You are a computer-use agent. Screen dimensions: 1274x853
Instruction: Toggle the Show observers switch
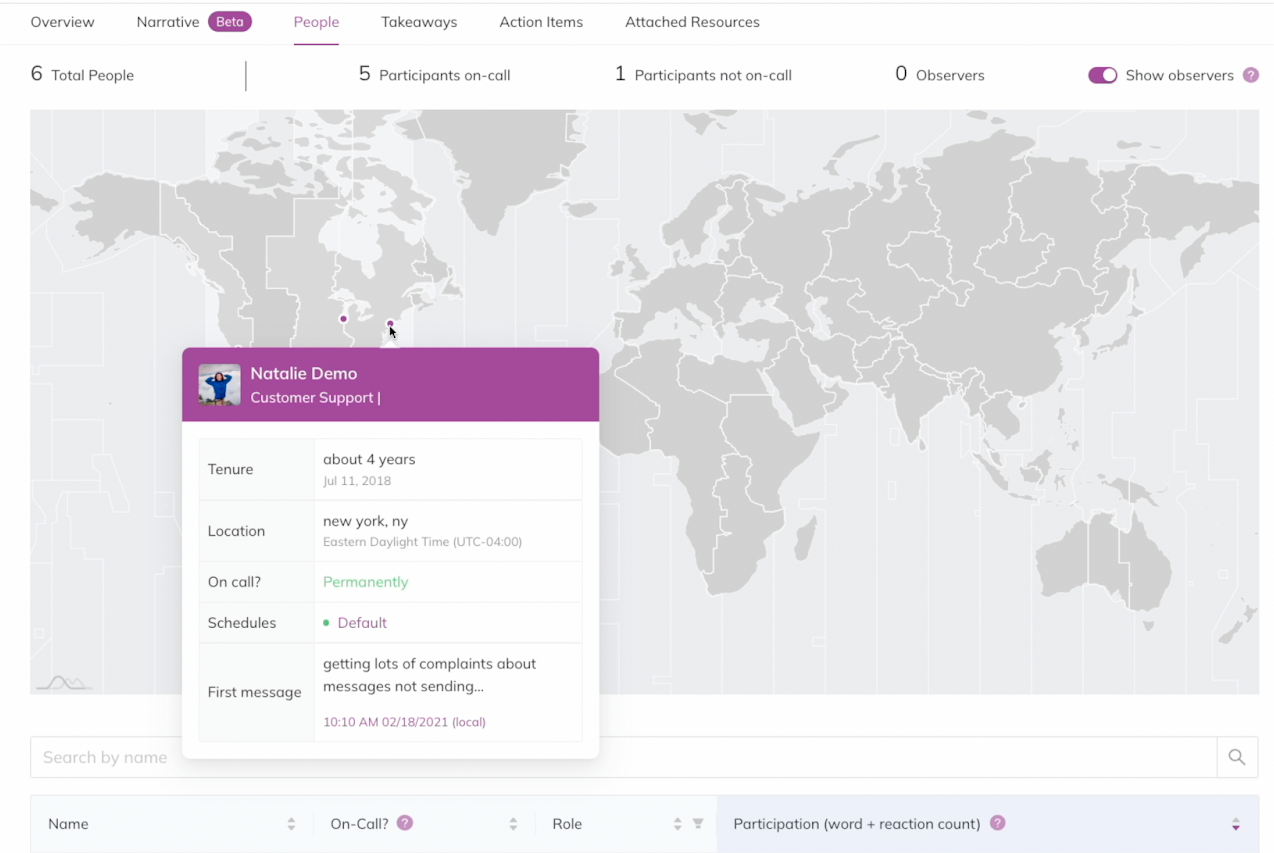[x=1102, y=75]
